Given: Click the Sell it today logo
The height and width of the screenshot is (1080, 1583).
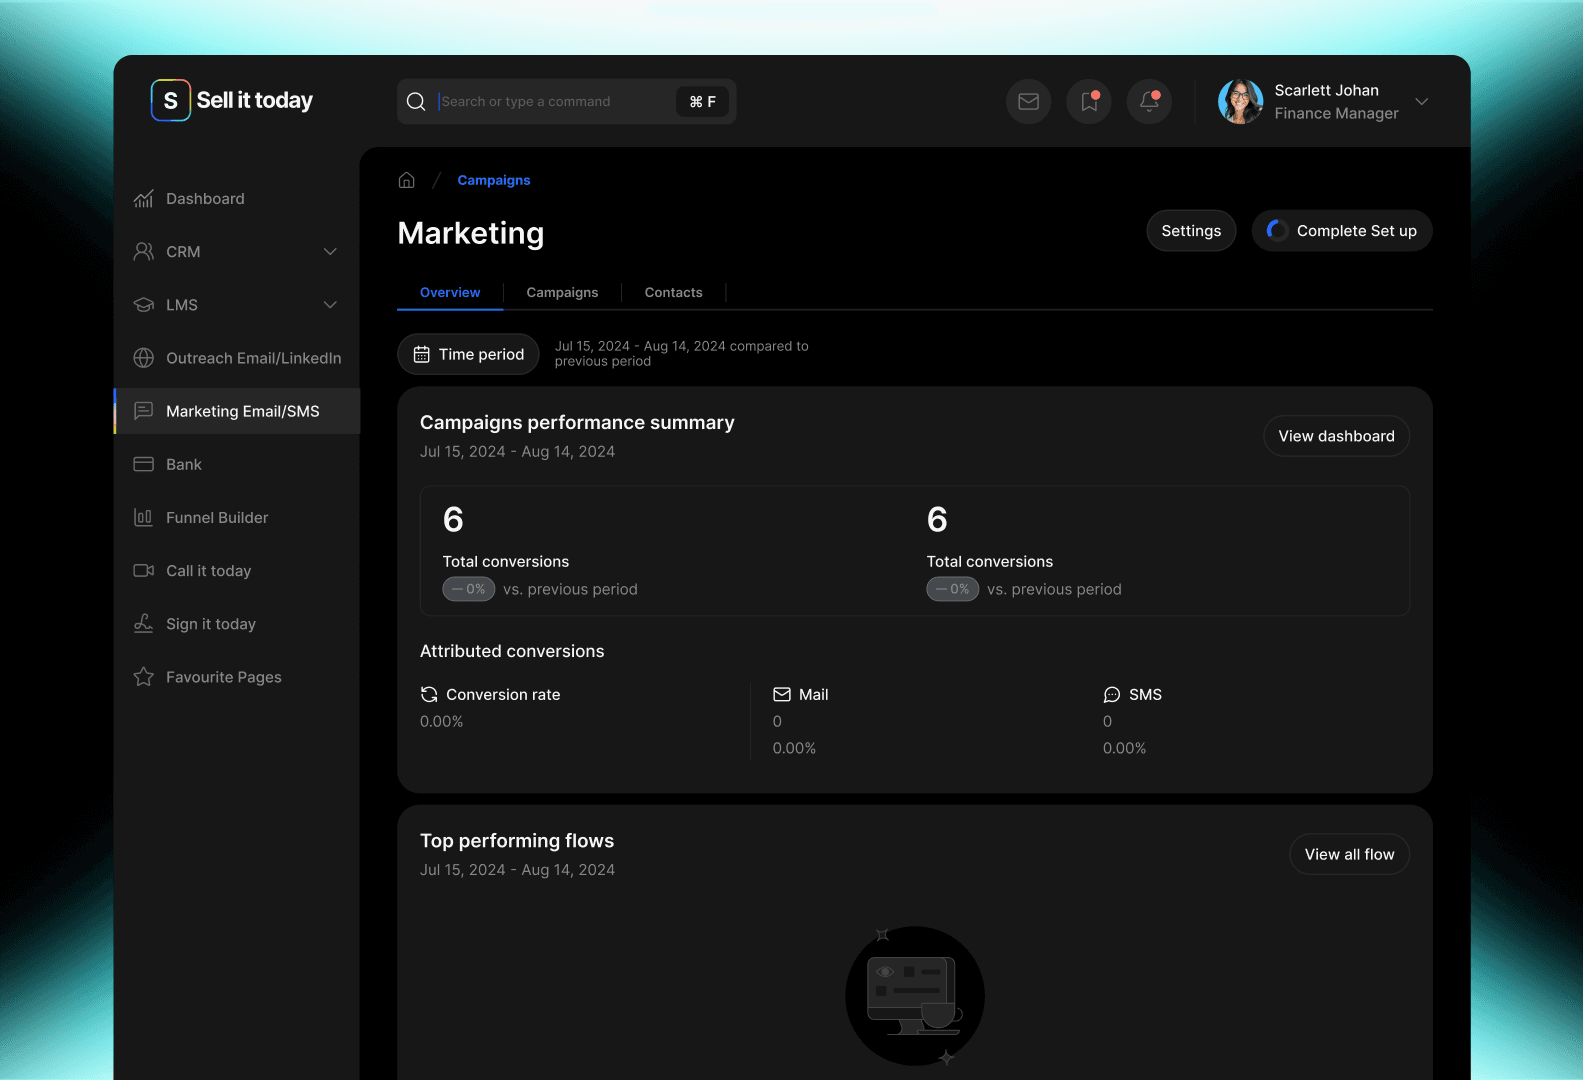Looking at the screenshot, I should (x=232, y=101).
